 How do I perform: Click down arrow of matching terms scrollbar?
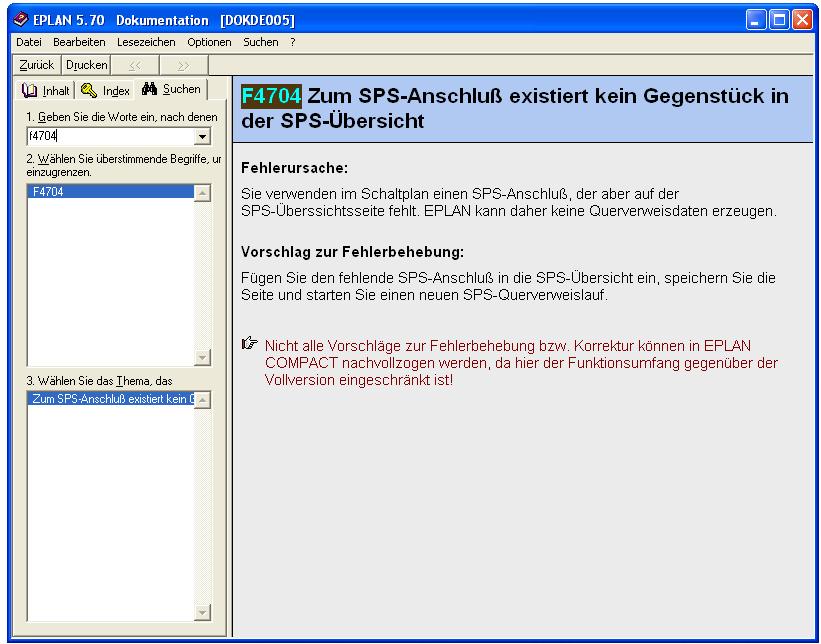click(202, 357)
